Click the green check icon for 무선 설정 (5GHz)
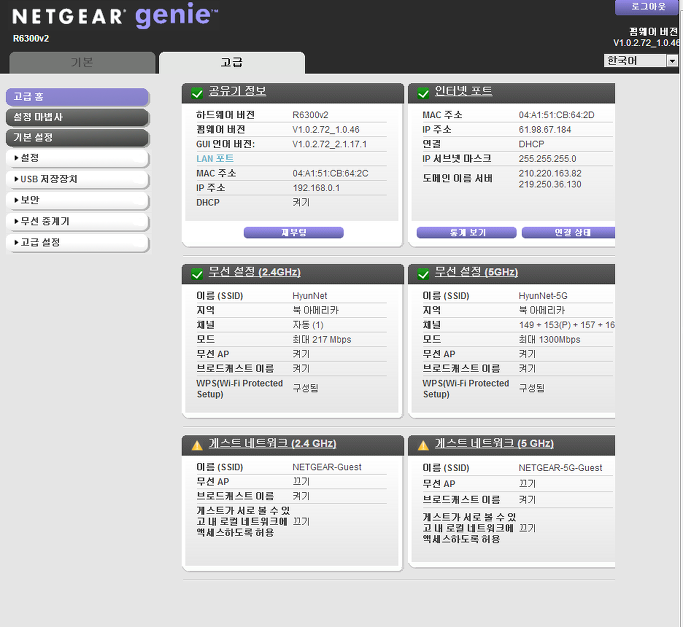The width and height of the screenshot is (683, 627). pyautogui.click(x=423, y=274)
